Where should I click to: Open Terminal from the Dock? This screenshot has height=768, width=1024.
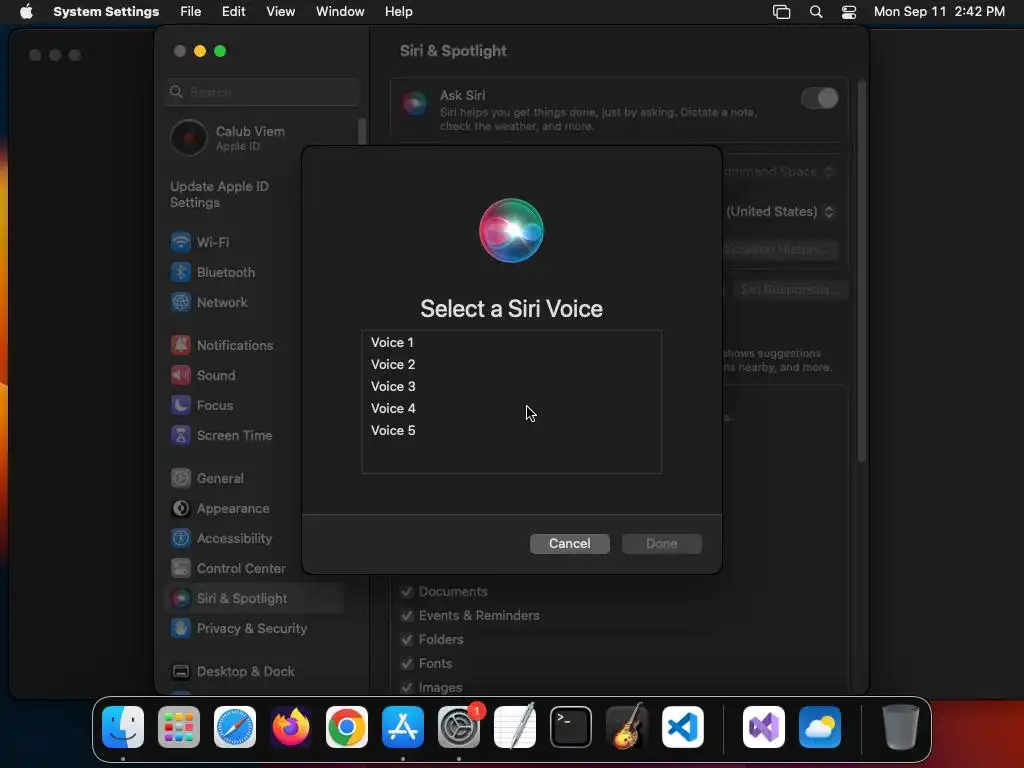(x=571, y=727)
